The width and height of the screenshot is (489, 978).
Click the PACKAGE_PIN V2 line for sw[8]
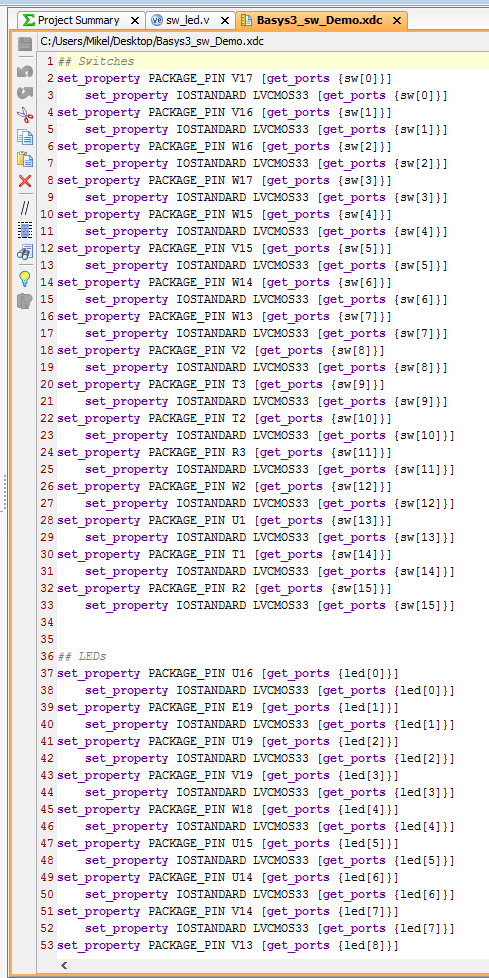point(221,351)
